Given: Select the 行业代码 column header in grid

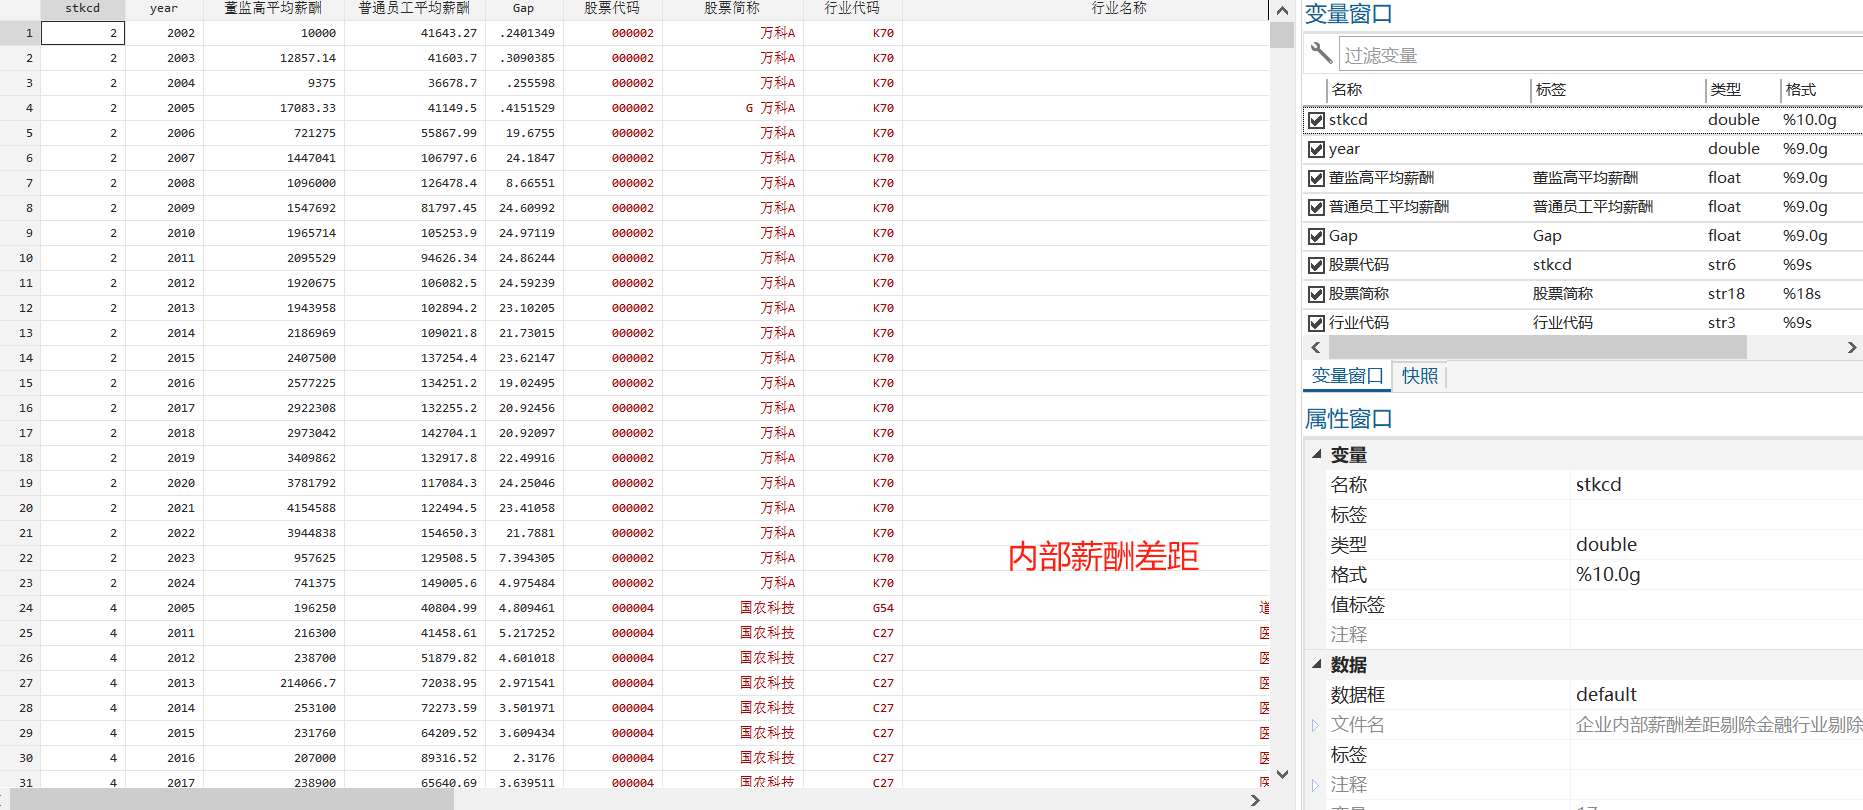Looking at the screenshot, I should 852,8.
